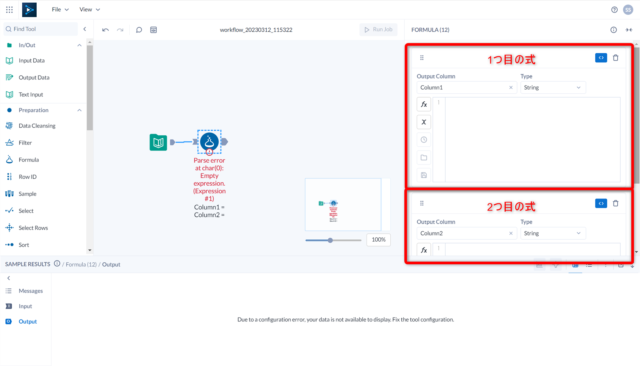
Task: Open functions list for first formula
Action: pos(424,104)
